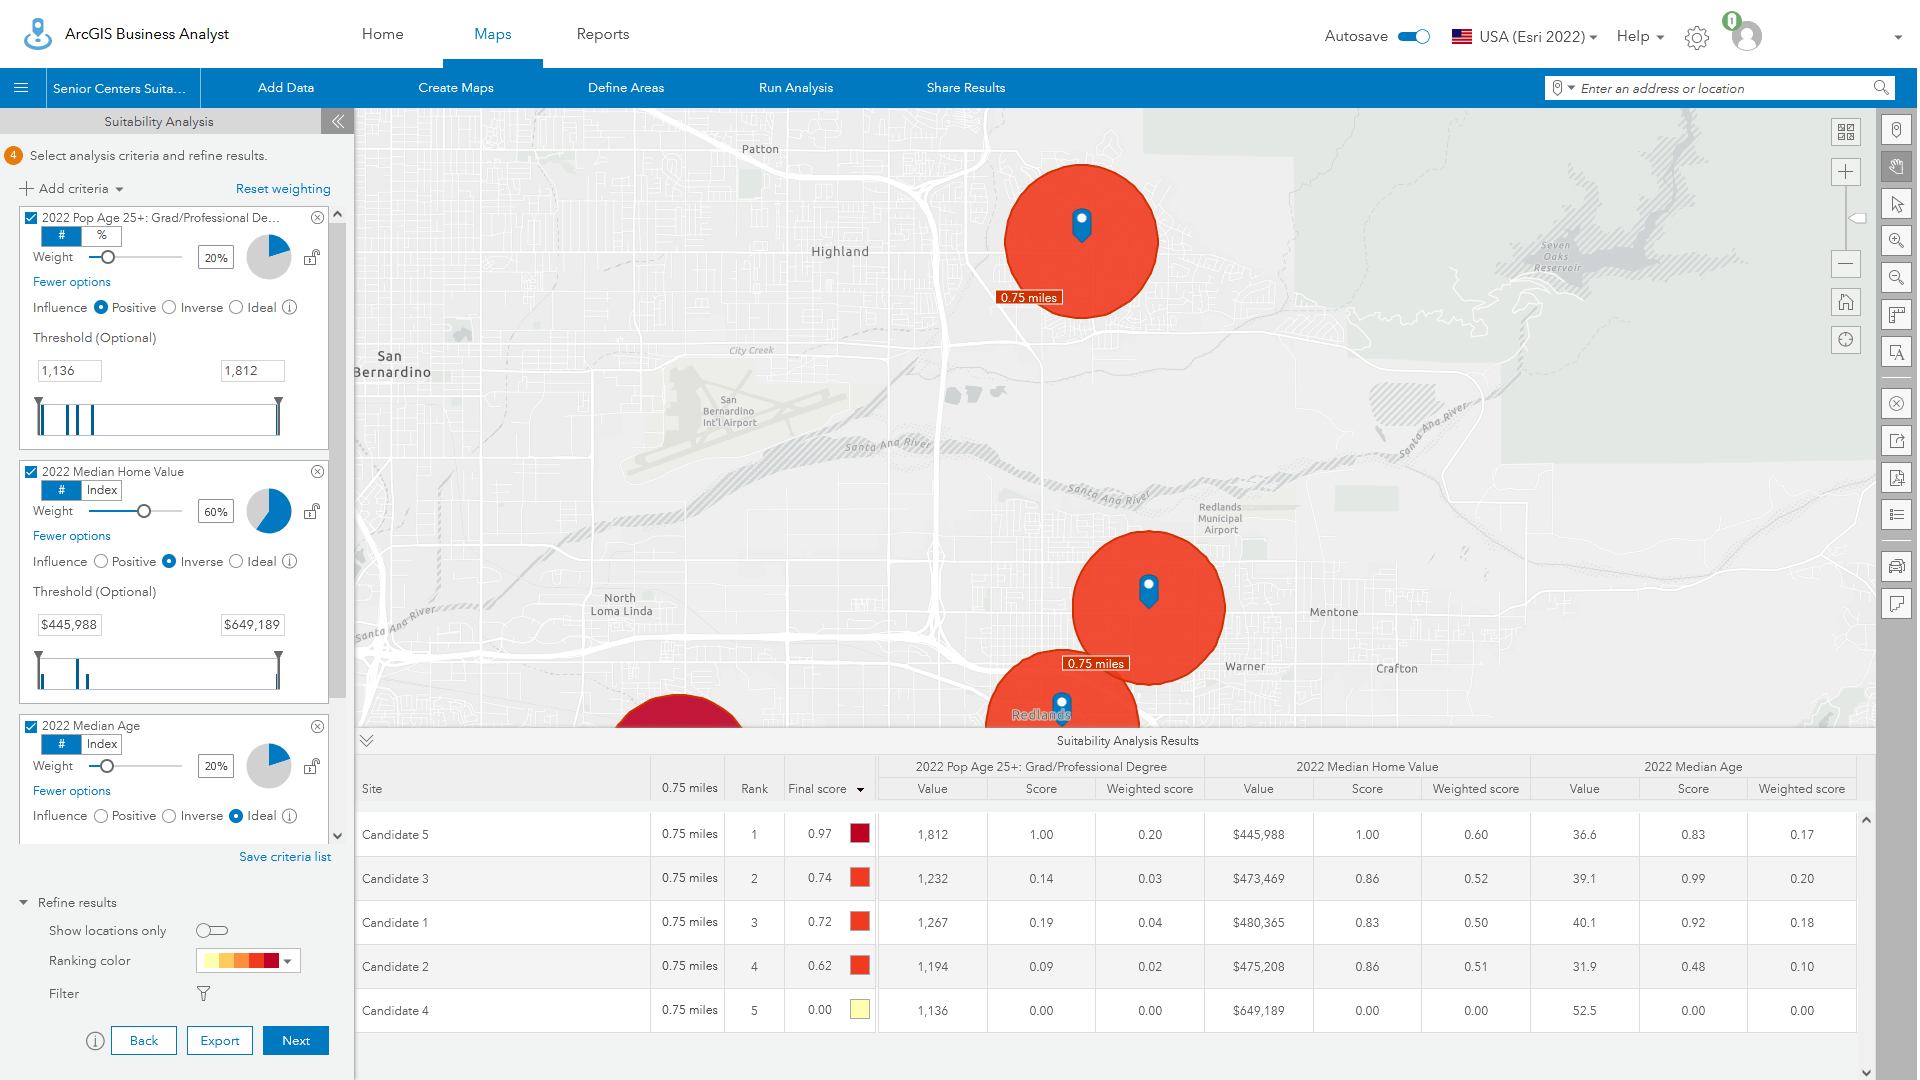Uncheck the 2022 Median Home Value criterion
Image resolution: width=1920 pixels, height=1080 pixels.
31,471
